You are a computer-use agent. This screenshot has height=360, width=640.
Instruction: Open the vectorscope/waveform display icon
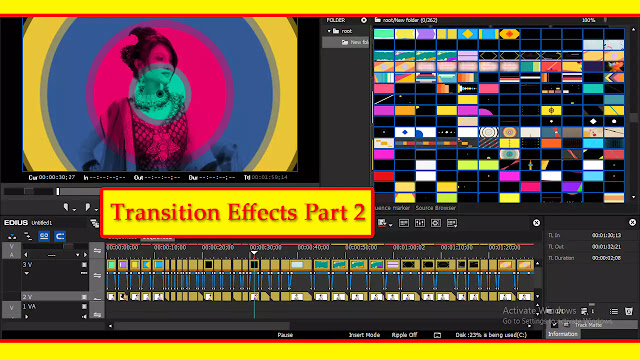tap(436, 223)
